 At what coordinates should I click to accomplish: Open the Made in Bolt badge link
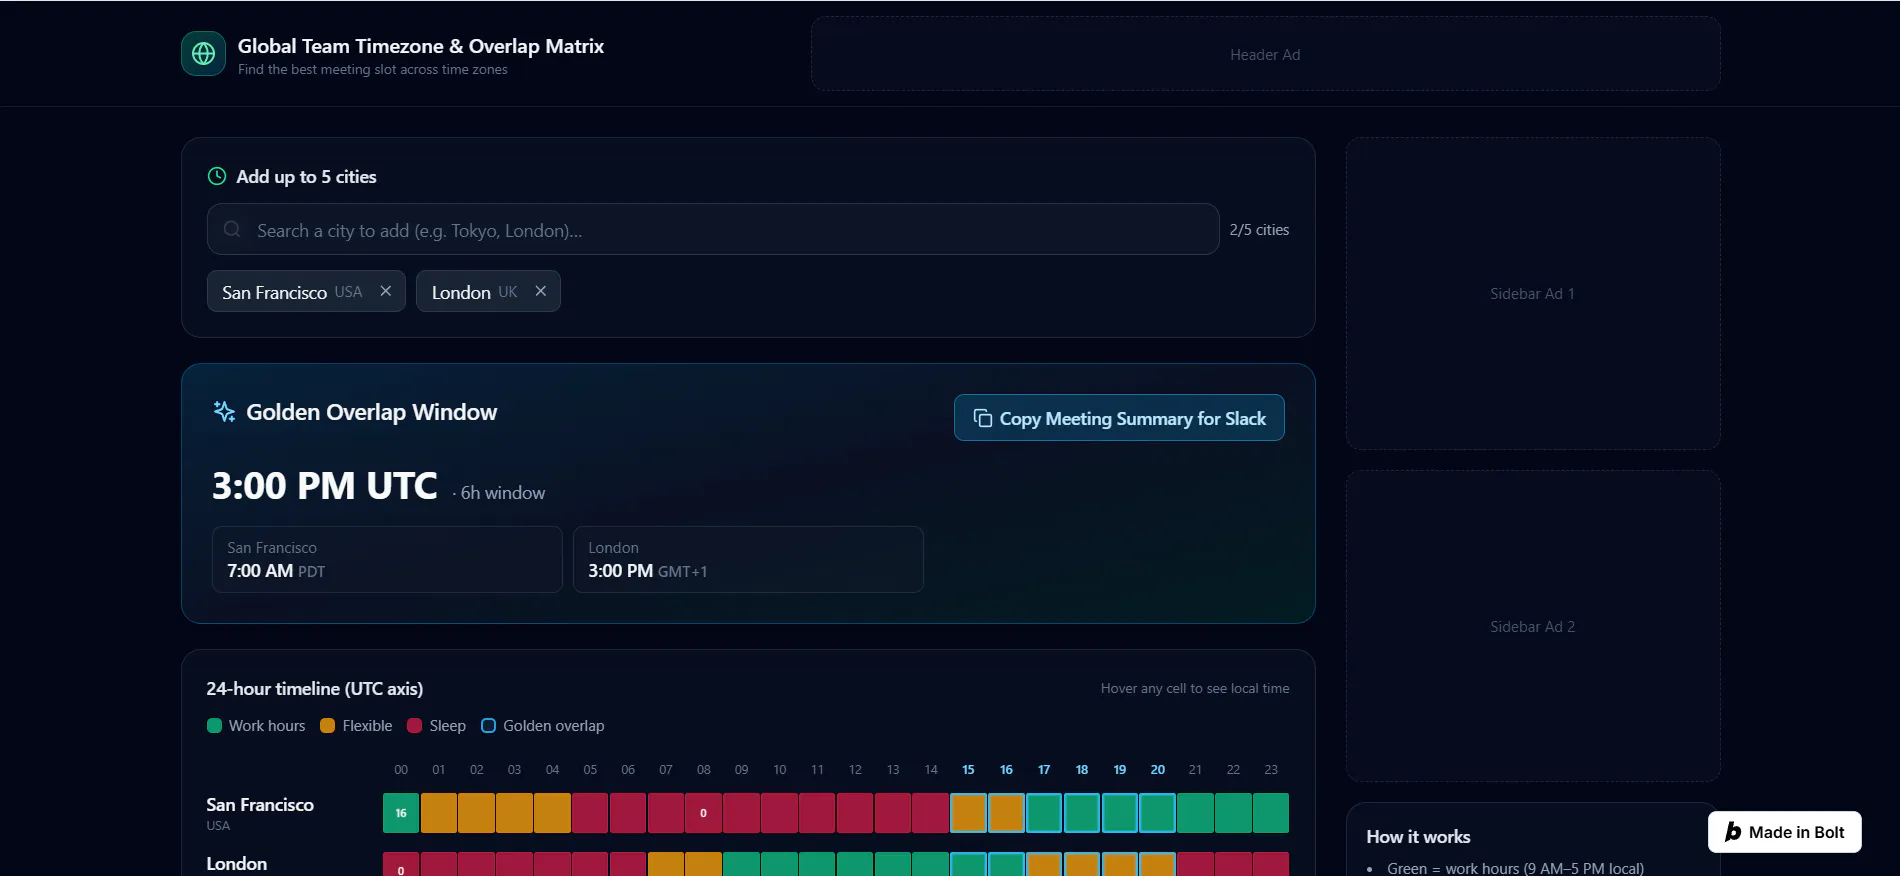1784,832
